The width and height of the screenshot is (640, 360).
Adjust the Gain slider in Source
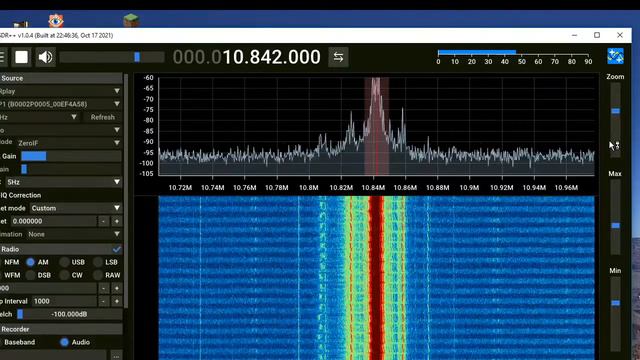point(71,156)
